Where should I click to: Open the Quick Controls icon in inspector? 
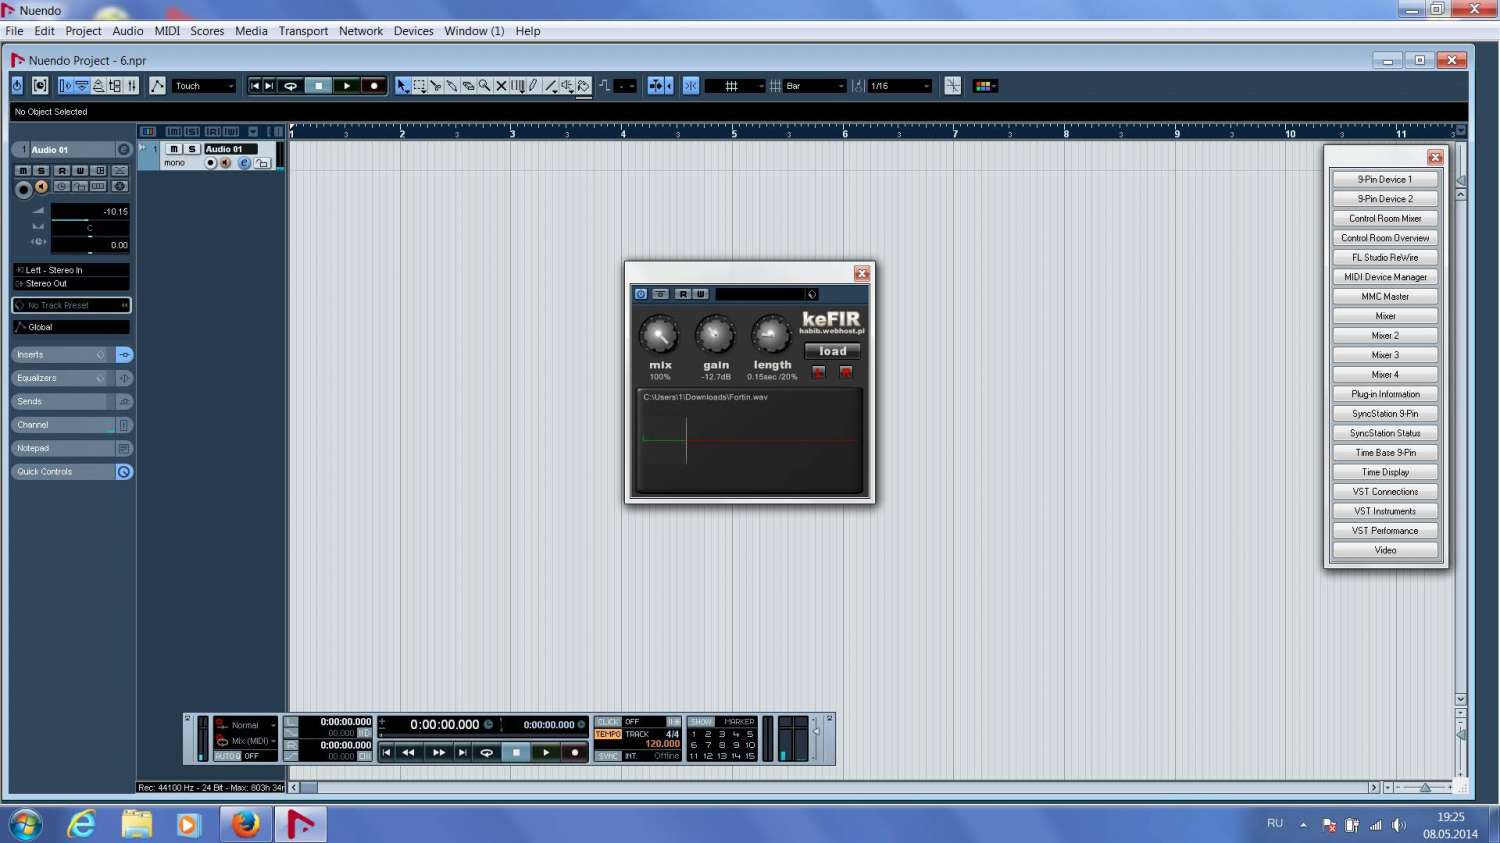(124, 472)
